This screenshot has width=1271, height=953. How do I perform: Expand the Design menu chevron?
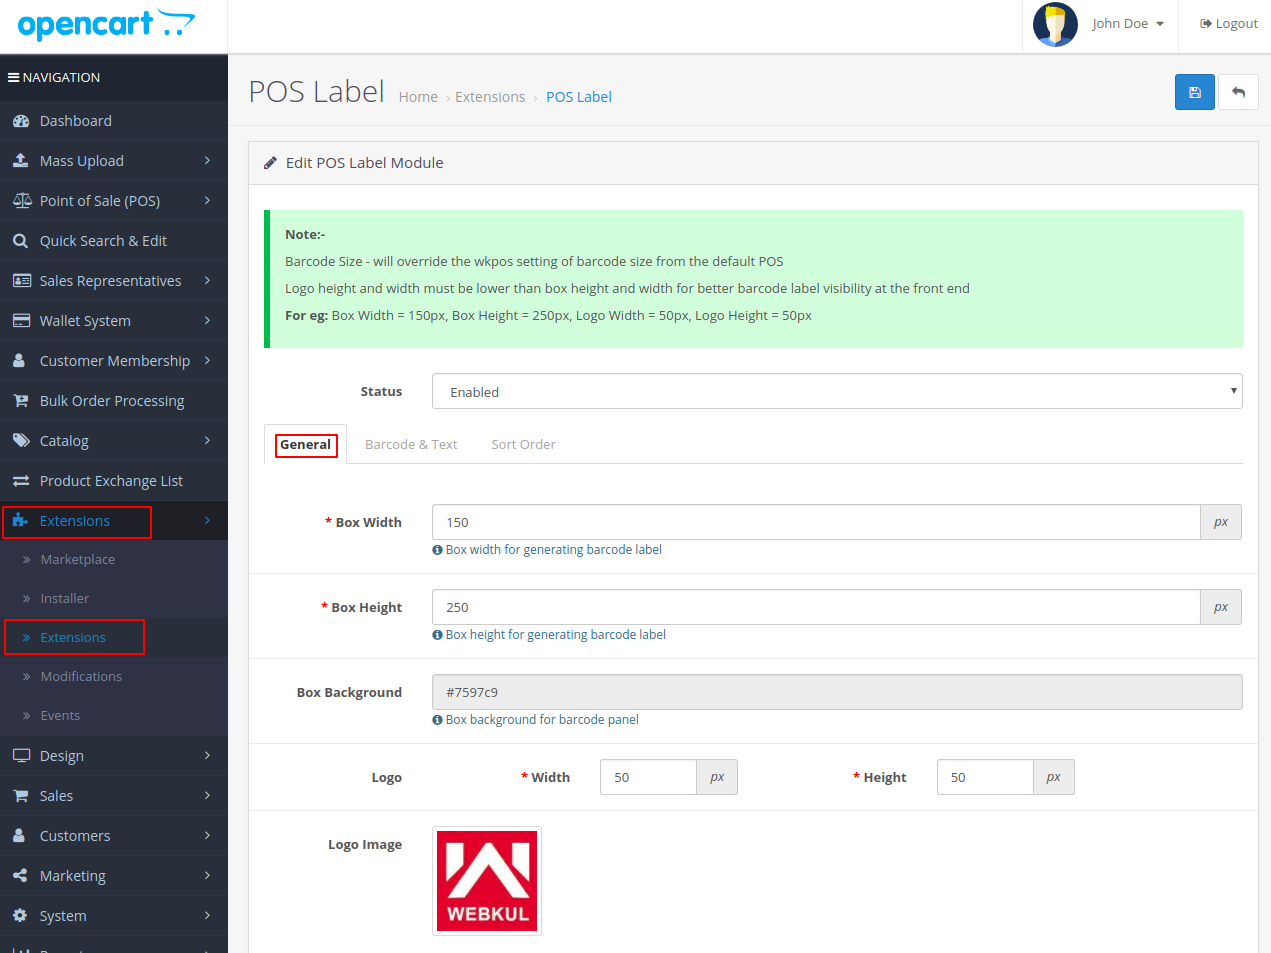pyautogui.click(x=207, y=755)
